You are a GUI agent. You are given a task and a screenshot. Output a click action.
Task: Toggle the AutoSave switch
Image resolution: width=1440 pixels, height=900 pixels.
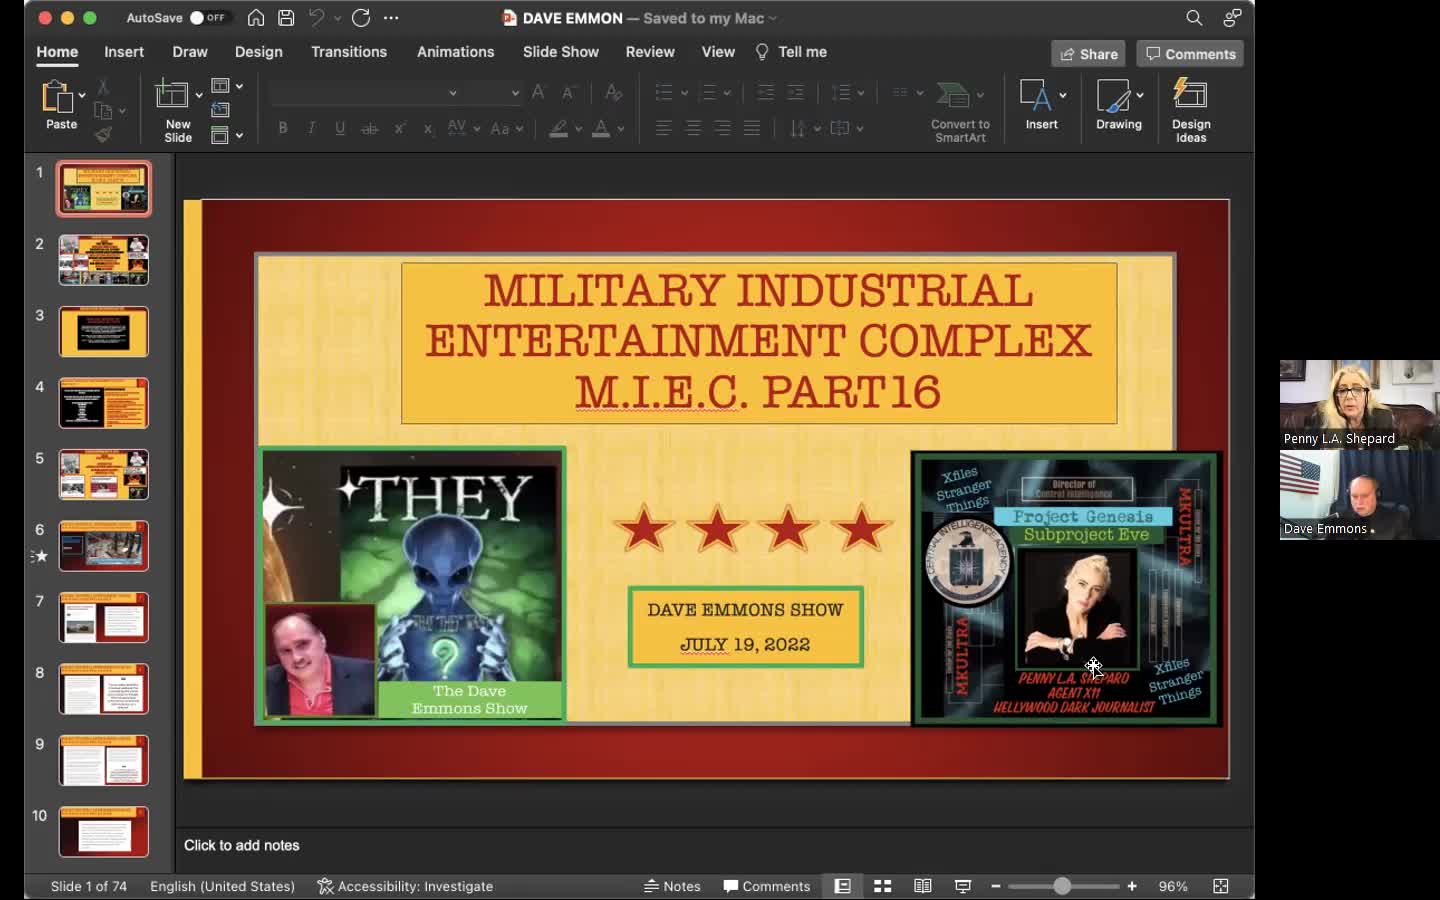point(208,18)
